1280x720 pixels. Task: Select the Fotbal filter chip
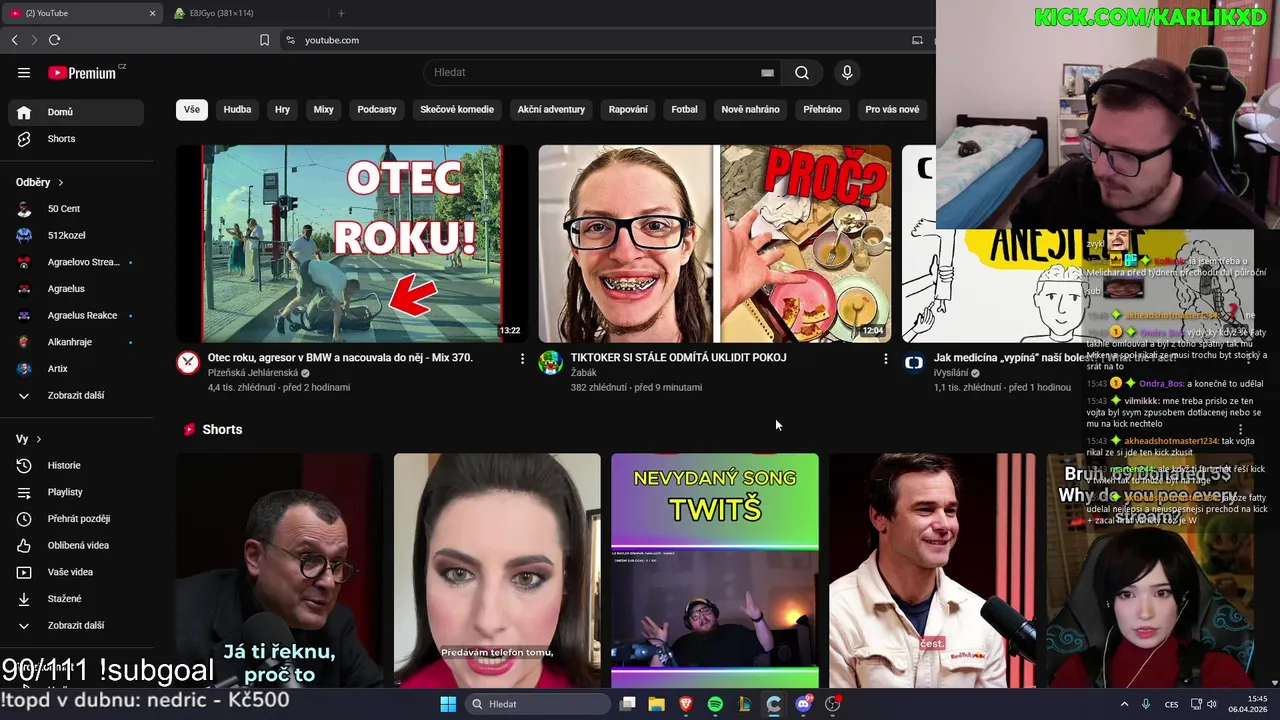[x=684, y=110]
